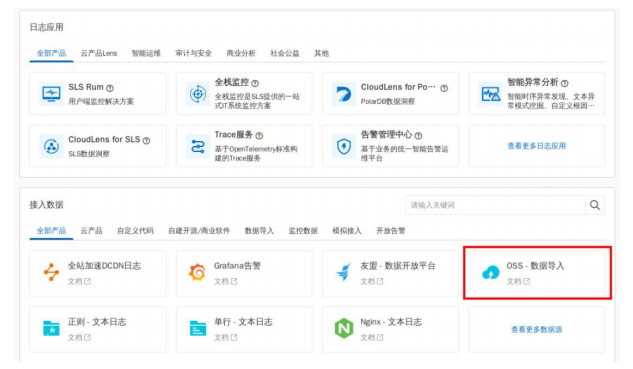This screenshot has height=369, width=633.
Task: Click the Trace服务 icon
Action: [198, 146]
